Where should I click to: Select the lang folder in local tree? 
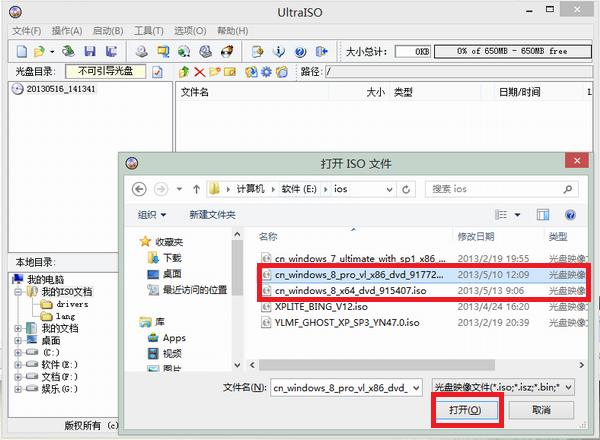click(65, 316)
